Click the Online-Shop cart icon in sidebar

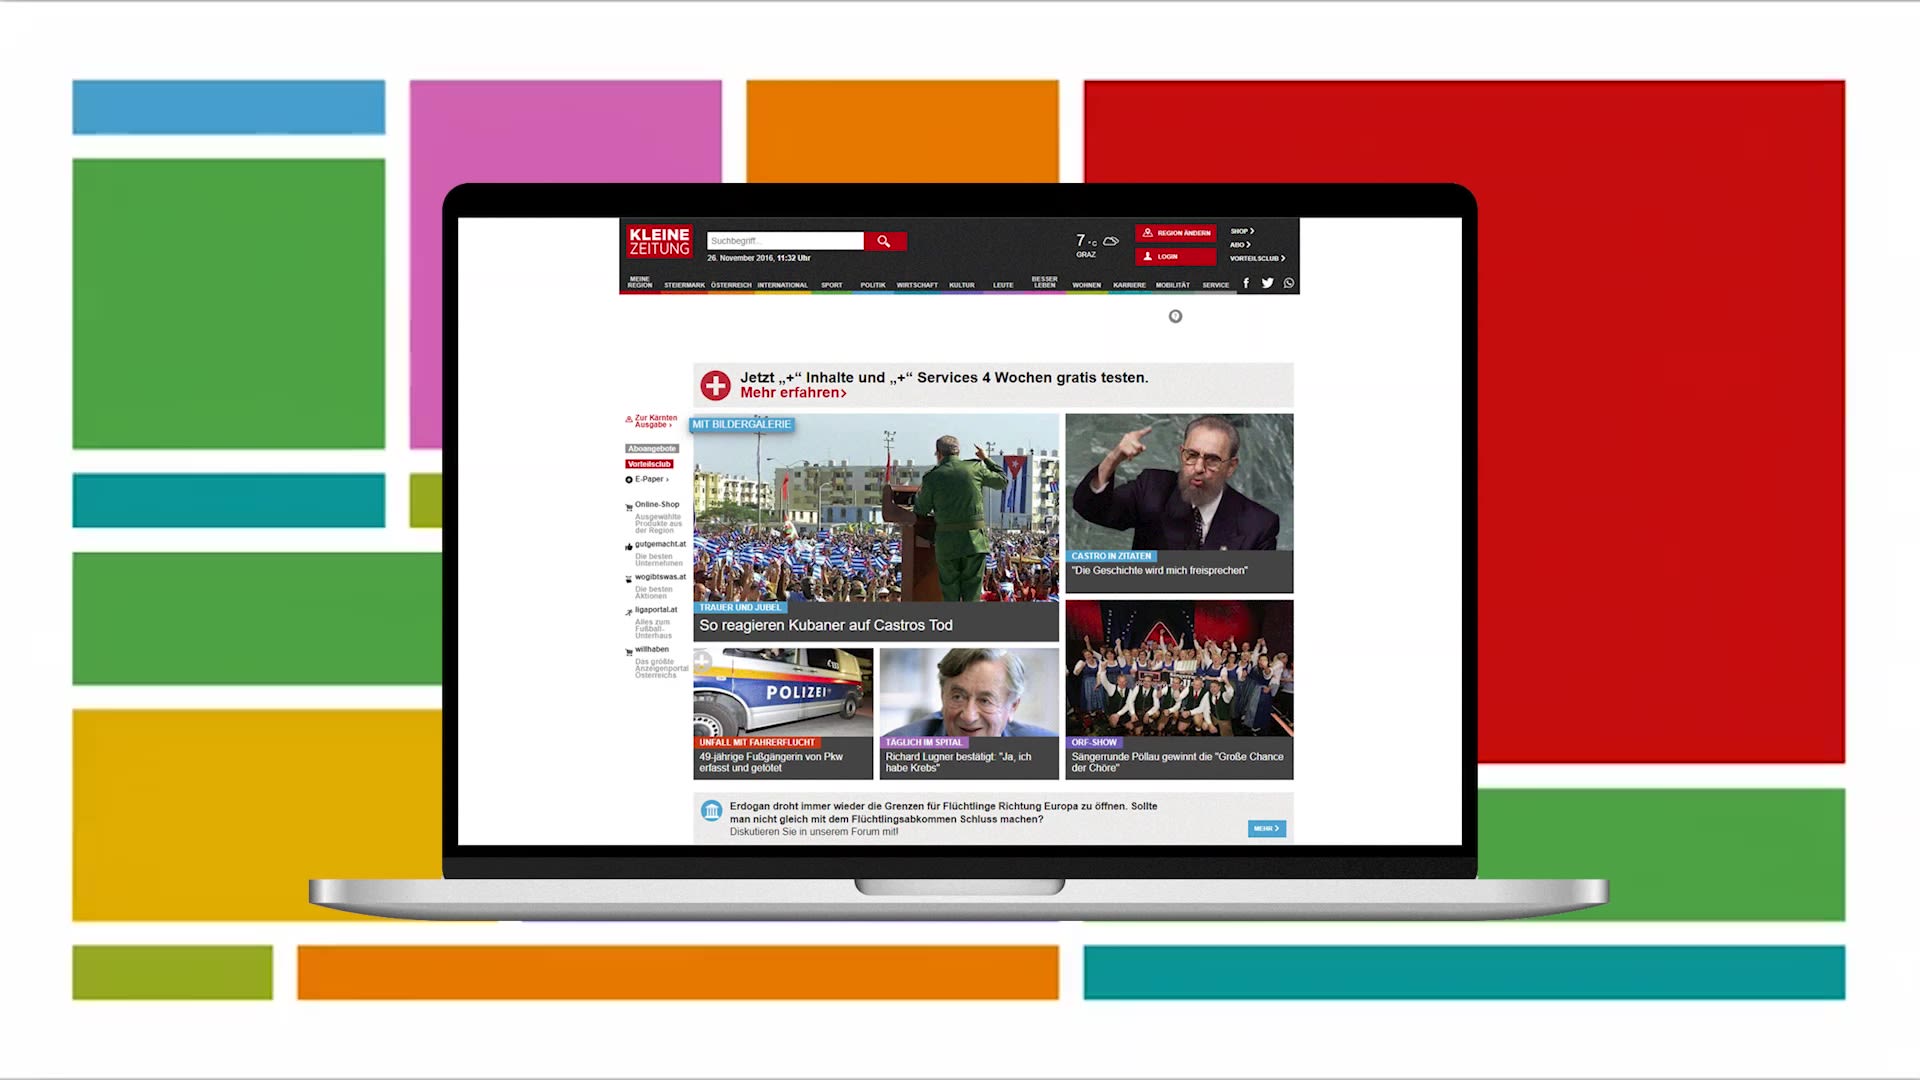(629, 507)
